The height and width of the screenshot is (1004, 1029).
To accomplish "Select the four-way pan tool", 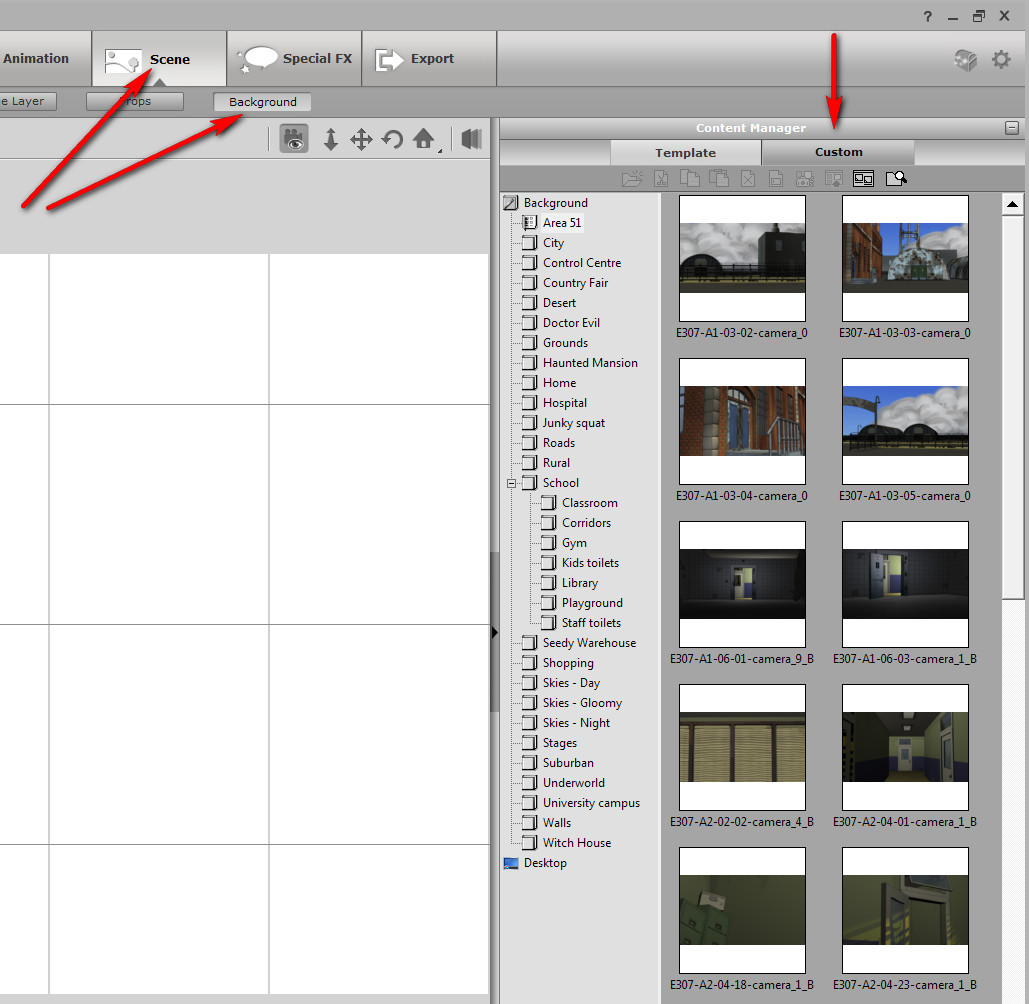I will pos(361,139).
